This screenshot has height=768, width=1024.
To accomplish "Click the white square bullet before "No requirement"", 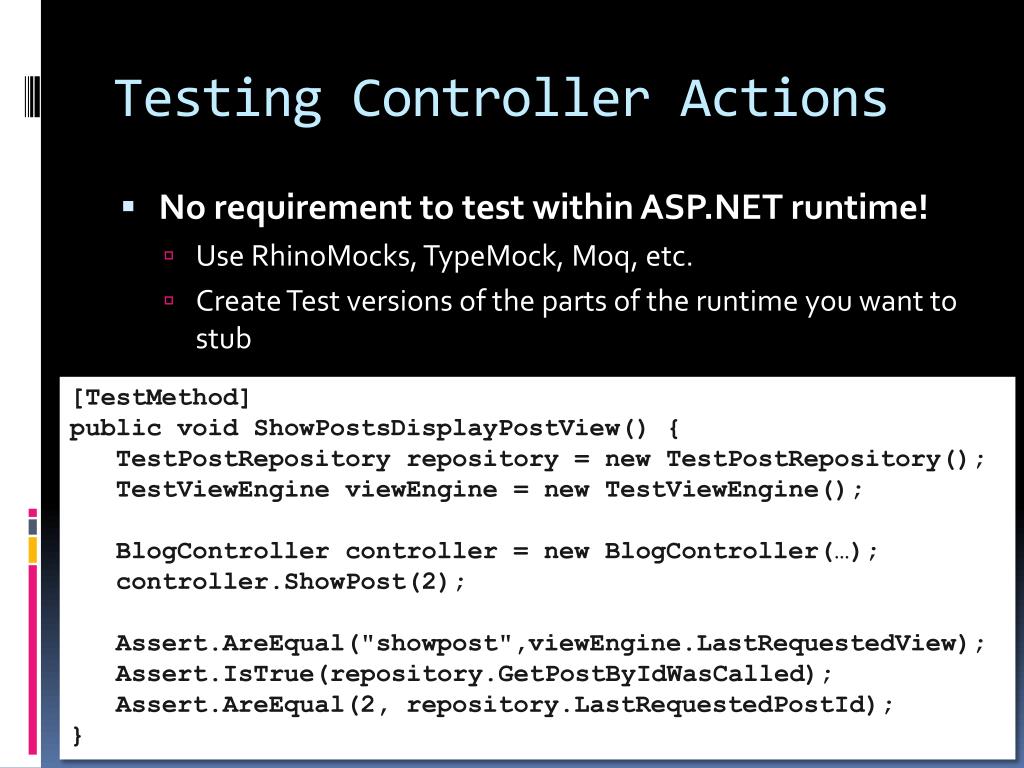I will (128, 208).
